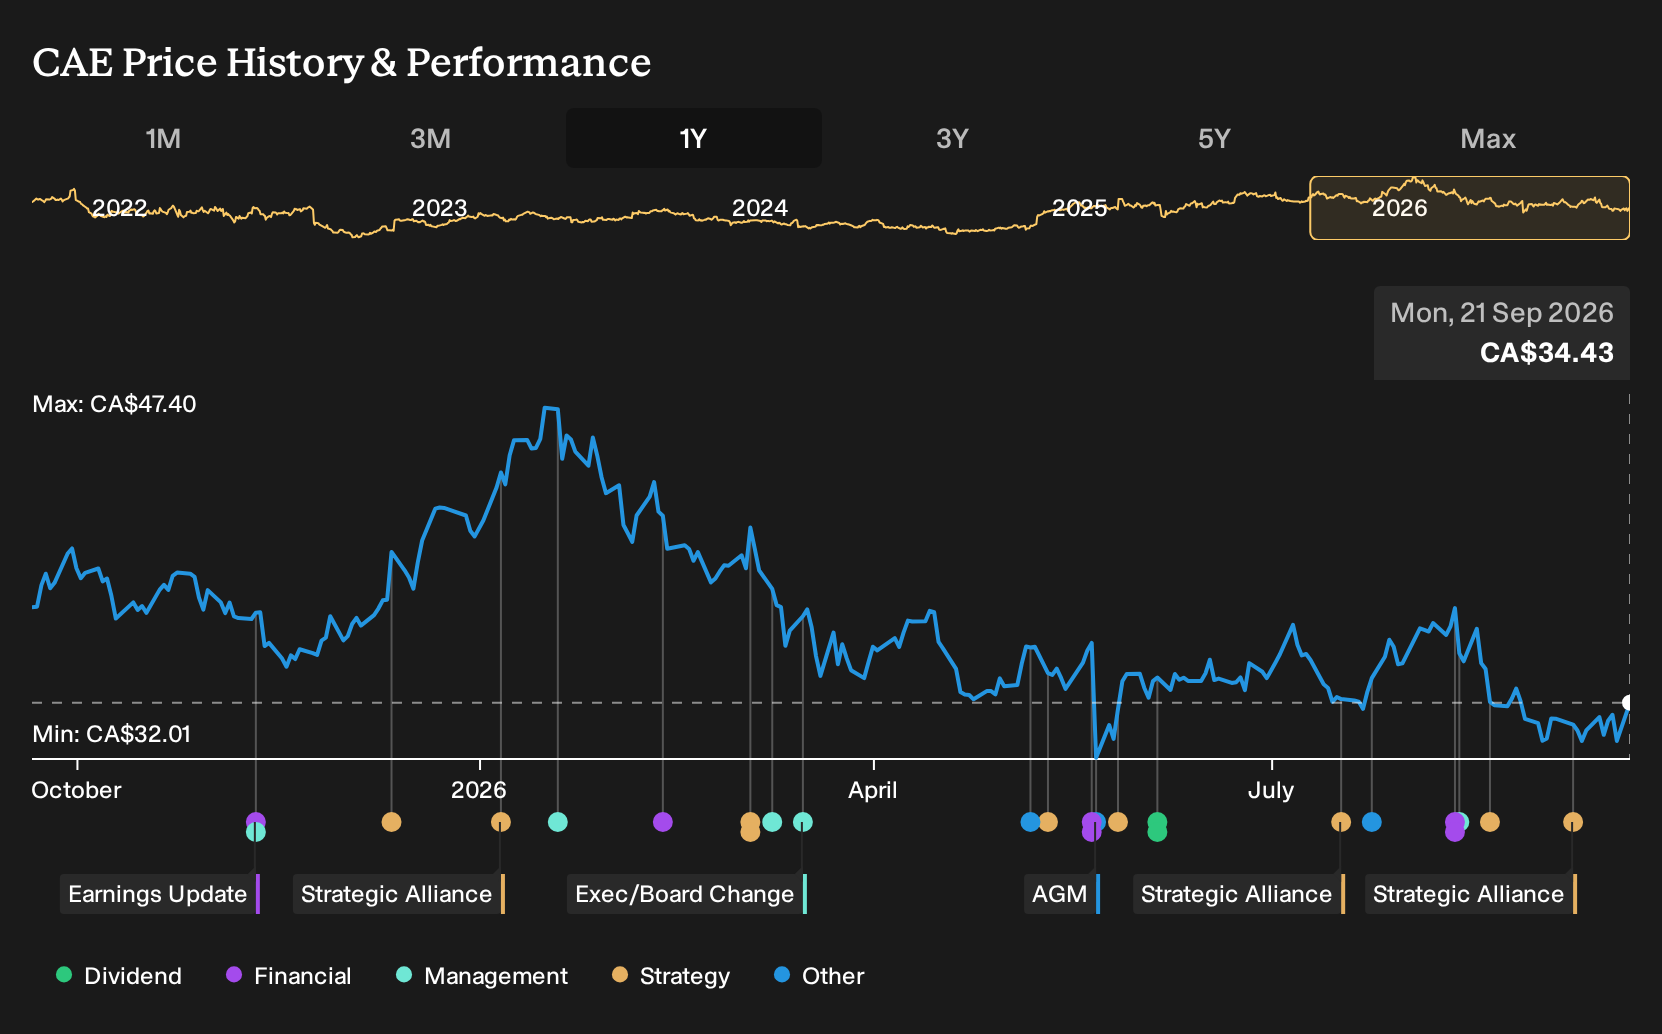The height and width of the screenshot is (1034, 1662).
Task: Click the Min: CA$32.01 label
Action: (x=111, y=734)
